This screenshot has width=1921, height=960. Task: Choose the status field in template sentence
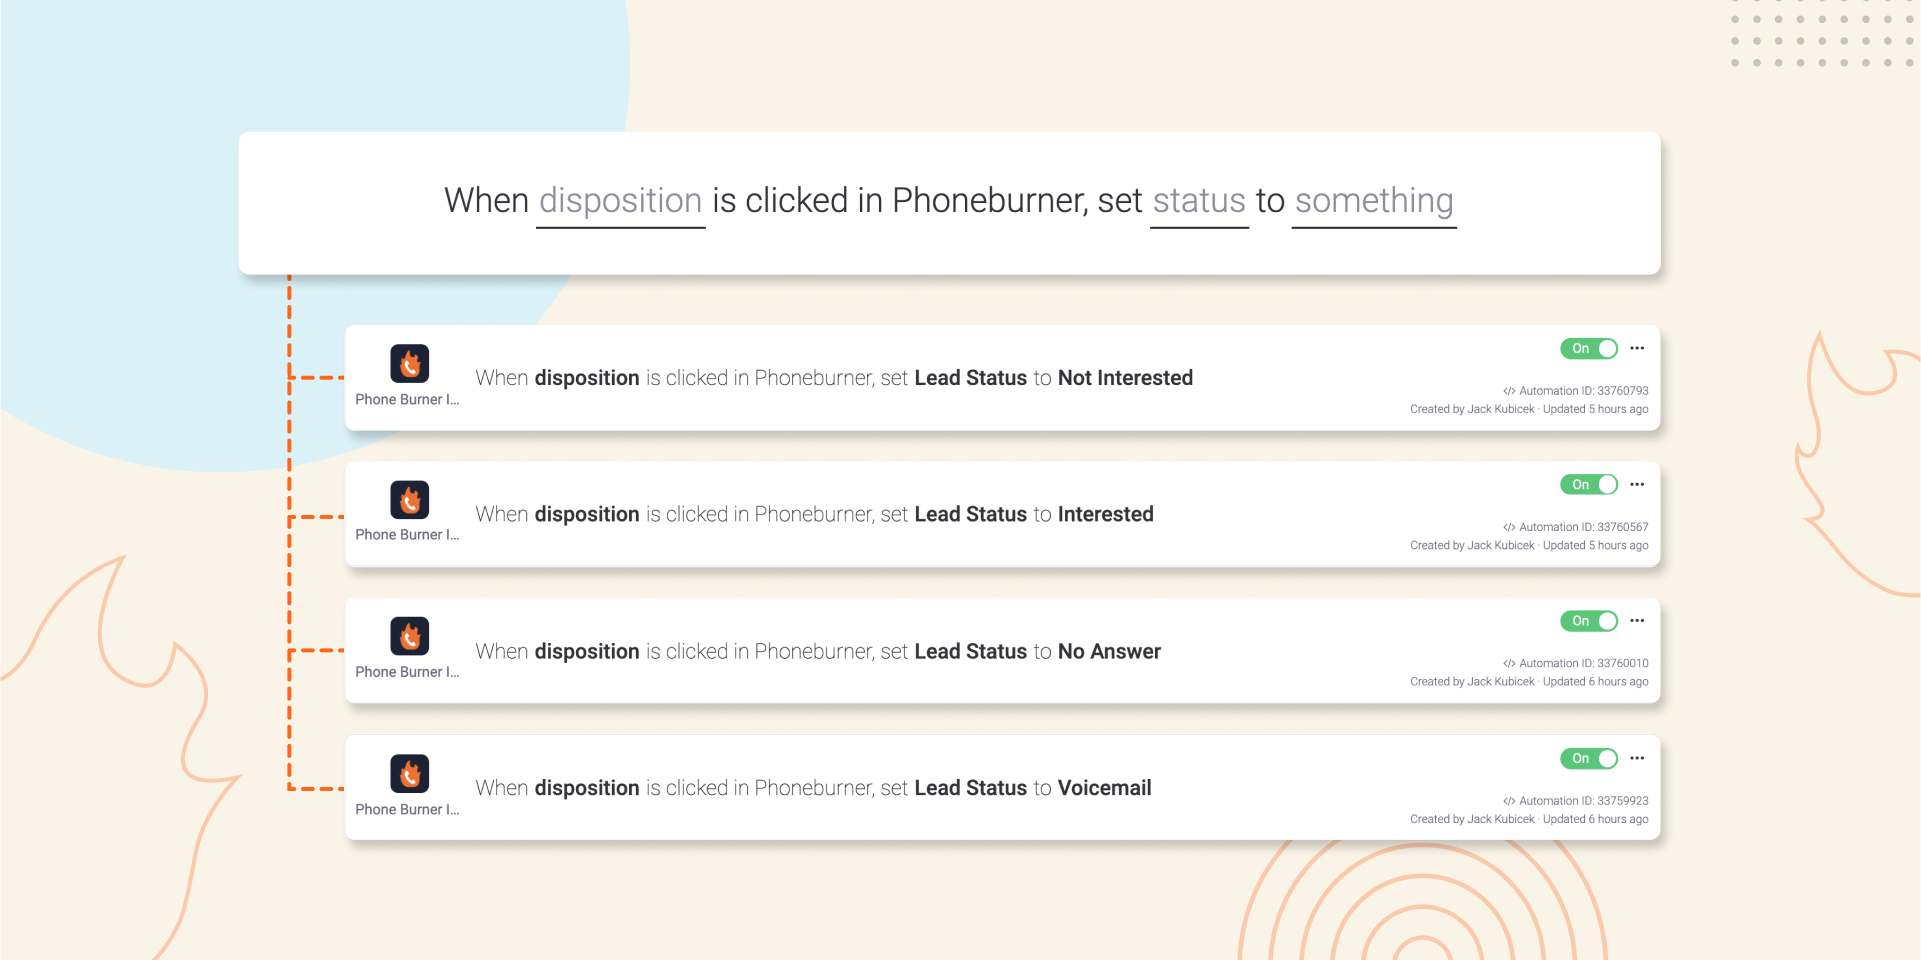[x=1199, y=201]
